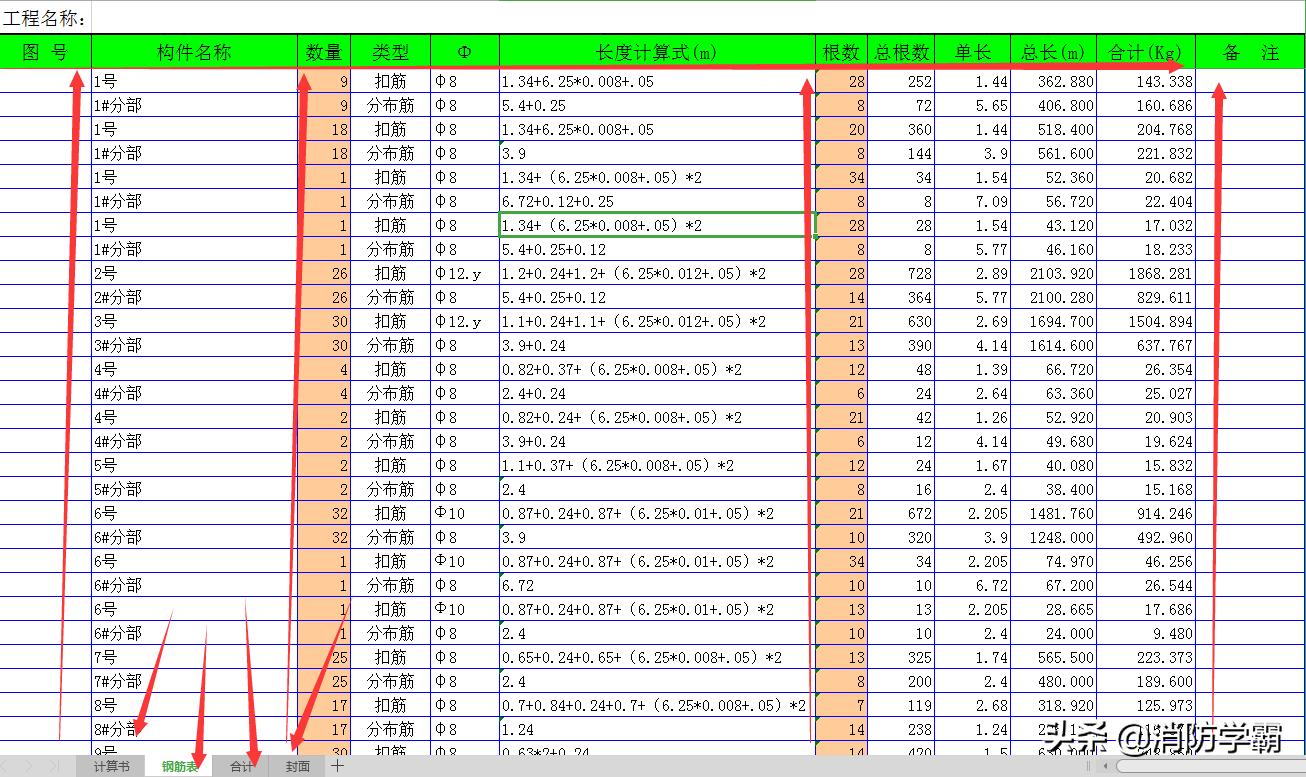Viewport: 1306px width, 777px height.
Task: Select the 长度计算式(m) header
Action: coord(655,51)
